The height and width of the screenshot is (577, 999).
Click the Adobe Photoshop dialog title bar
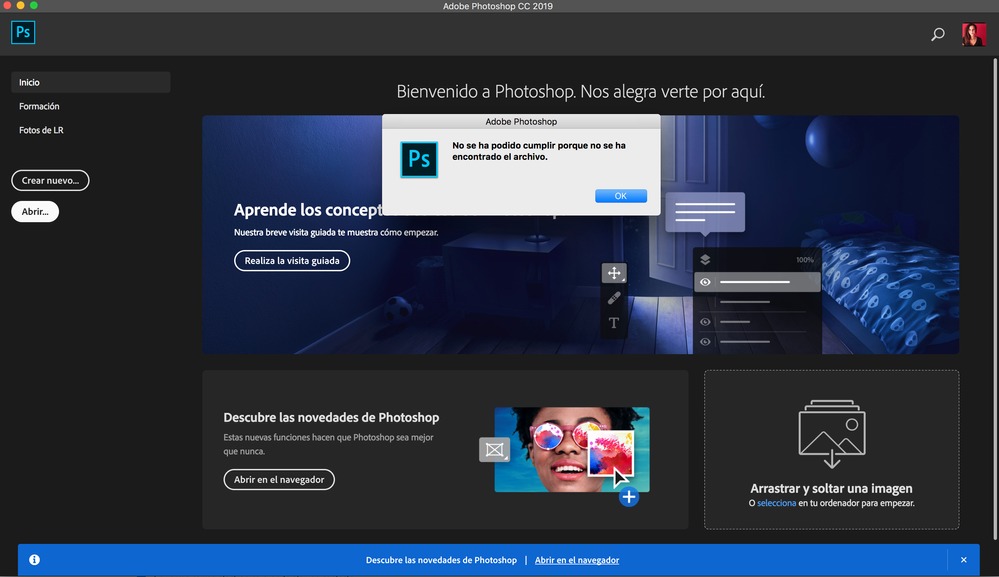point(521,122)
